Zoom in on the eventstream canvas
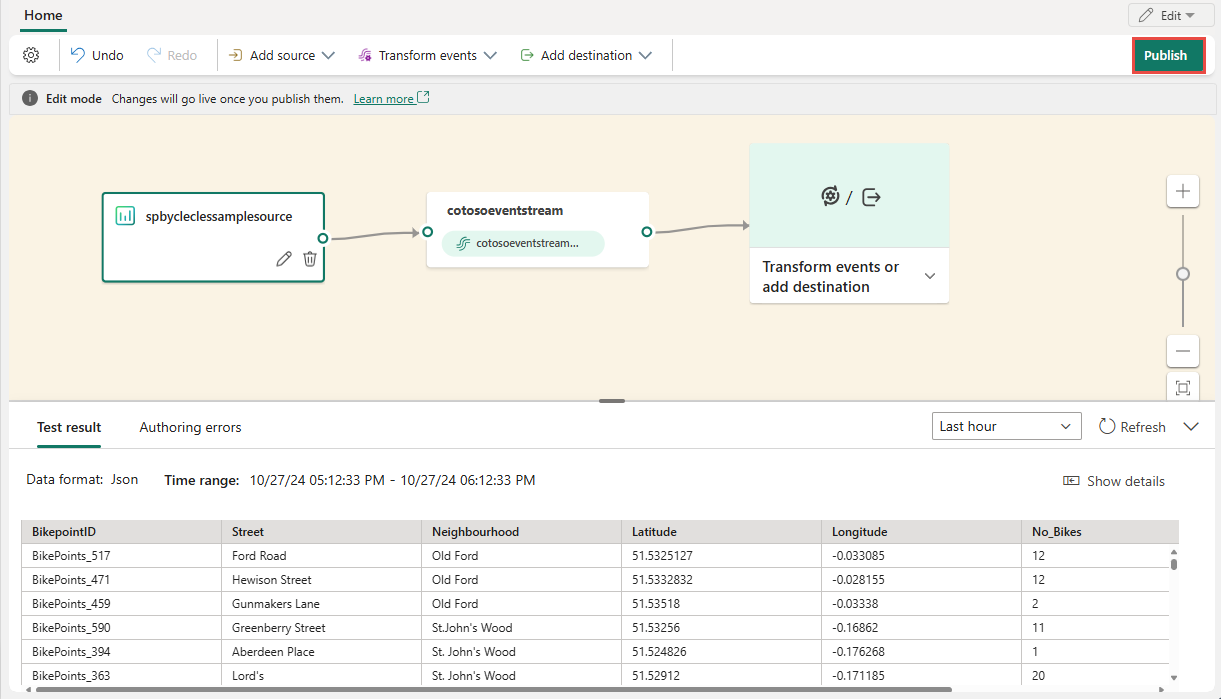Image resolution: width=1221 pixels, height=699 pixels. tap(1183, 191)
